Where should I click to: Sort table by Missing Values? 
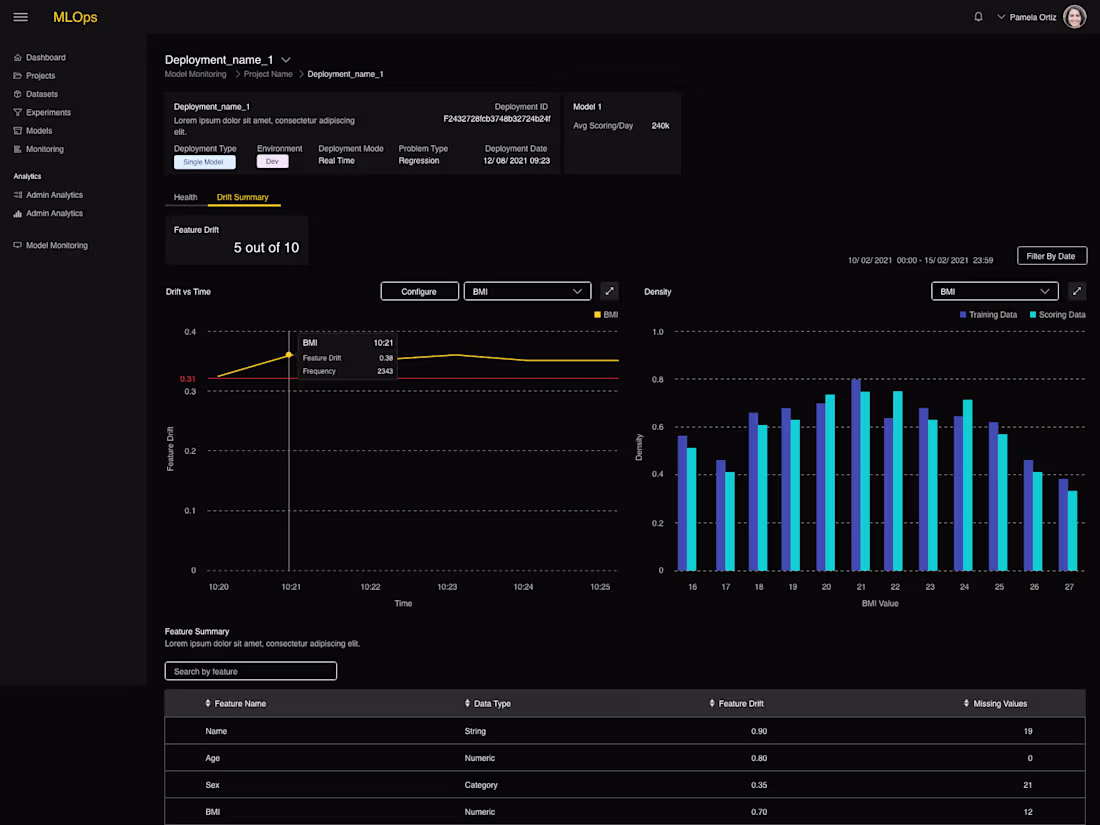[966, 703]
